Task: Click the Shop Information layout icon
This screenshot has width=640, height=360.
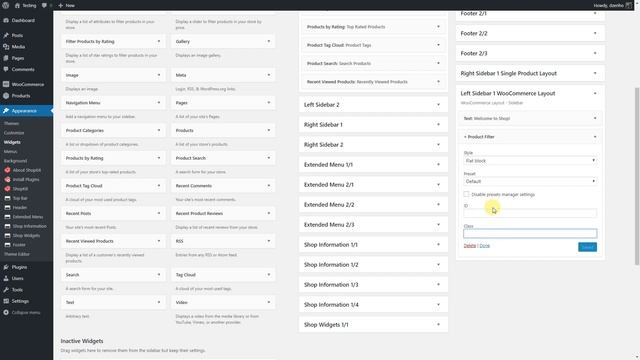Action: [x=7, y=227]
